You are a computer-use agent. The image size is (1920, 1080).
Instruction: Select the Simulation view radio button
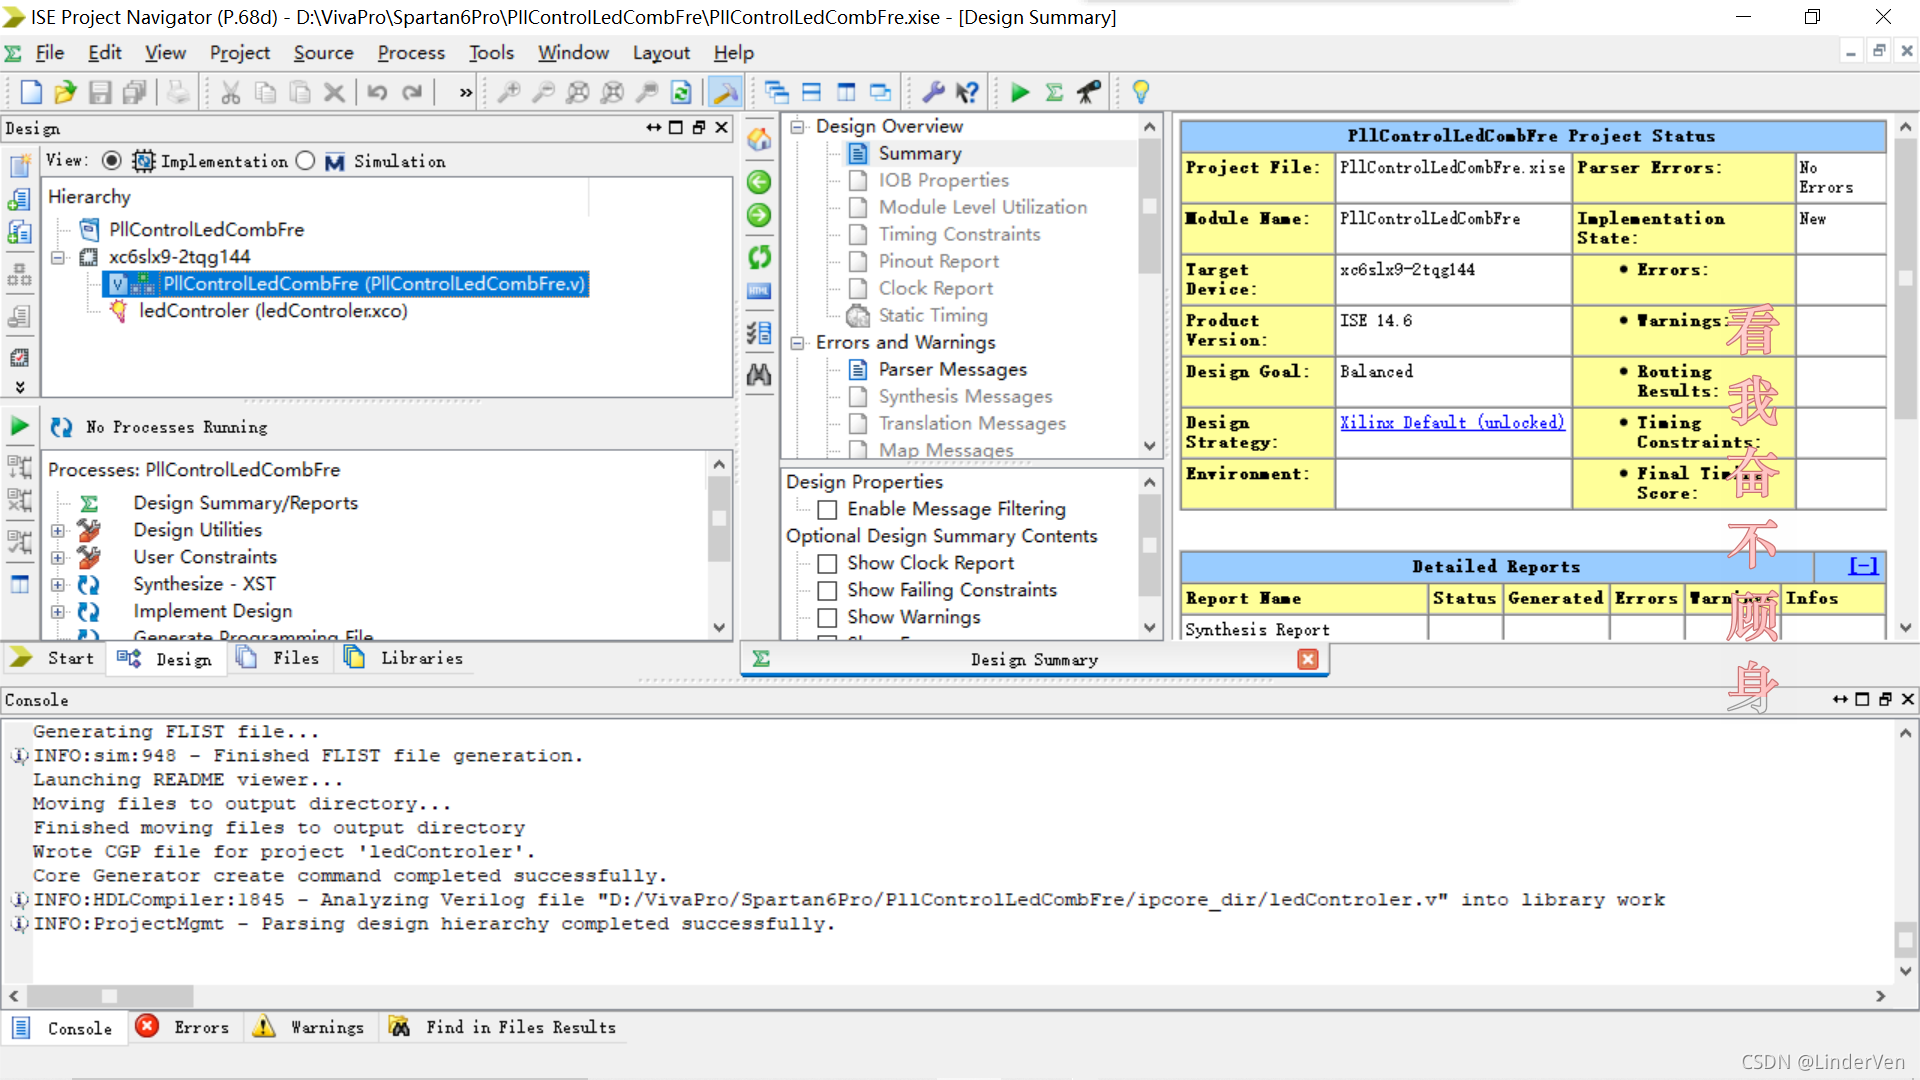[x=306, y=161]
